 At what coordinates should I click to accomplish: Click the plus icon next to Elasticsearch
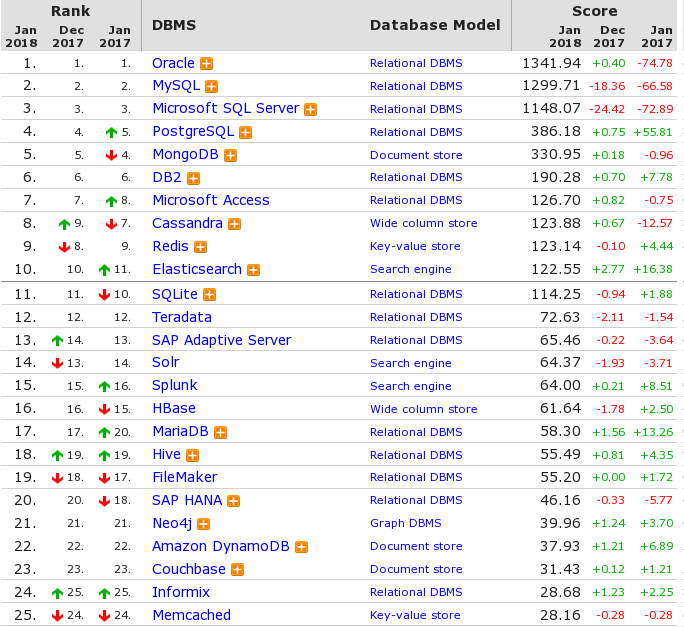[253, 269]
